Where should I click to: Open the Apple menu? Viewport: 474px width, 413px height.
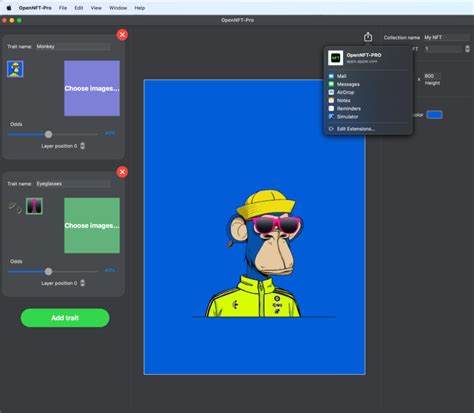pyautogui.click(x=9, y=8)
